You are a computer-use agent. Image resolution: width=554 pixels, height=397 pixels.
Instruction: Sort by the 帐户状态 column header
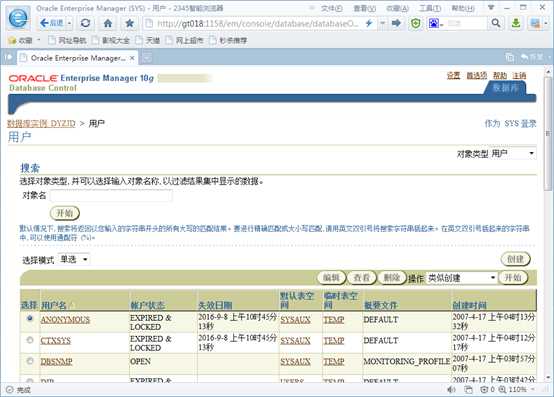point(147,305)
